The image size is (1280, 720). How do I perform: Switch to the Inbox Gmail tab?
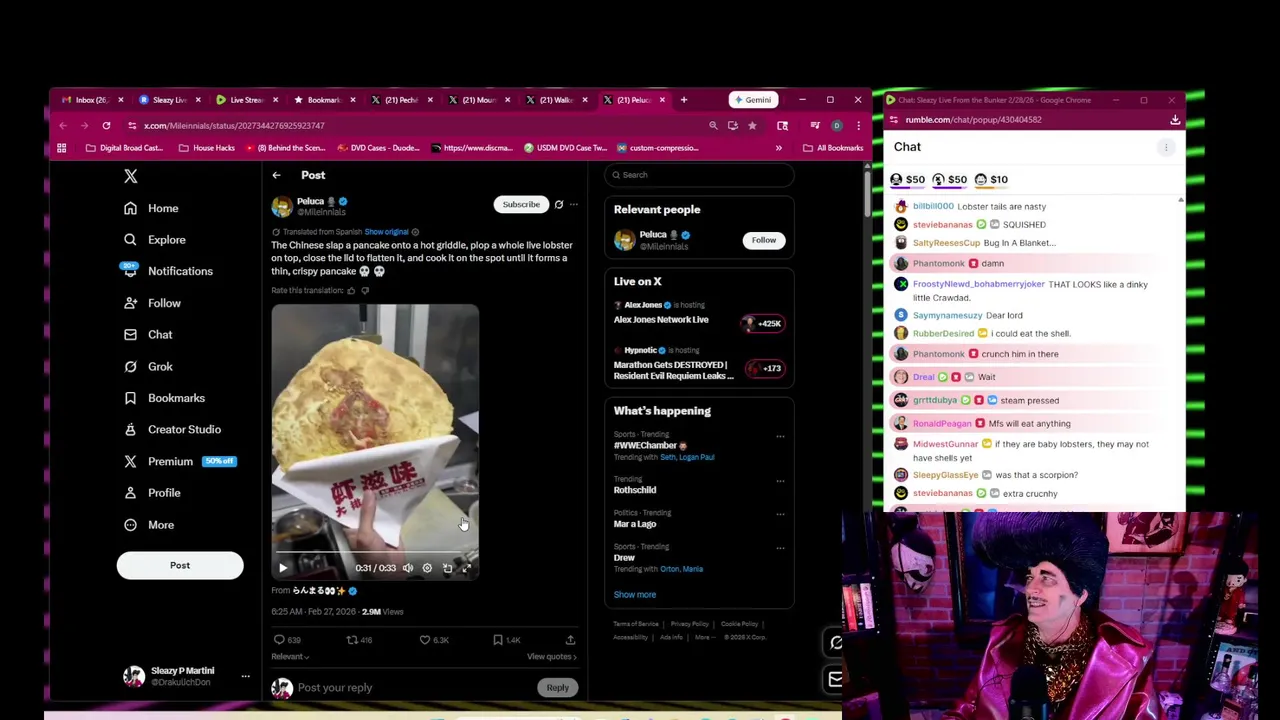pyautogui.click(x=90, y=100)
